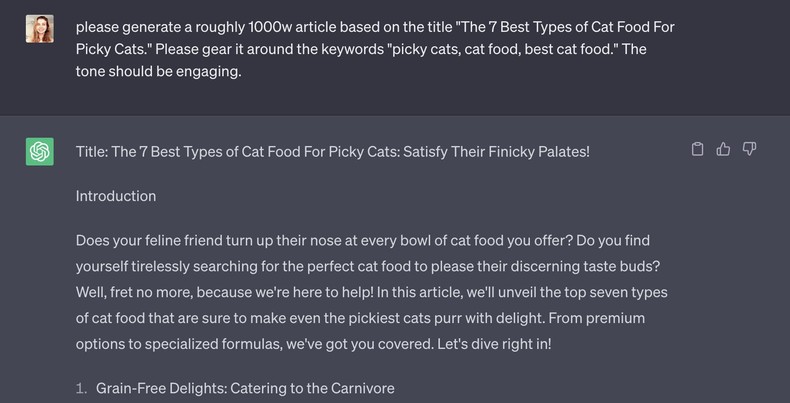Click the user profile photo avatar
Viewport: 790px width, 403px height.
point(39,29)
